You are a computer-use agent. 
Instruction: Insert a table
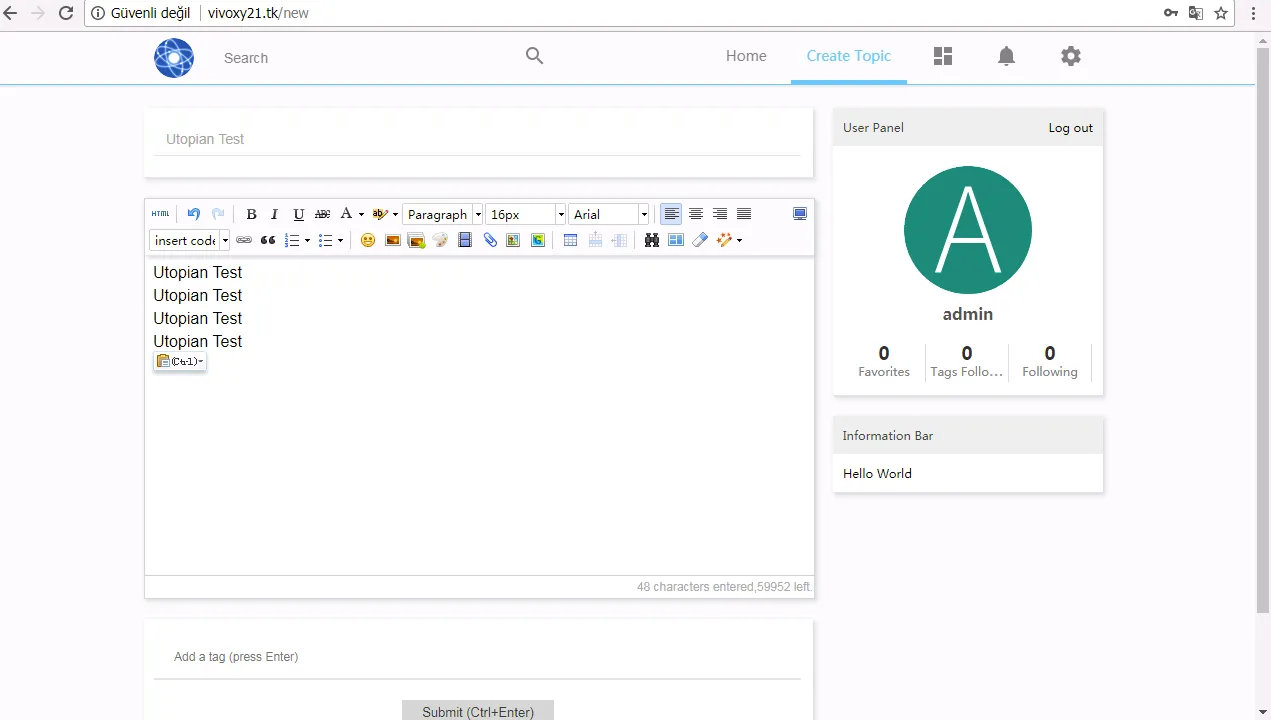570,240
